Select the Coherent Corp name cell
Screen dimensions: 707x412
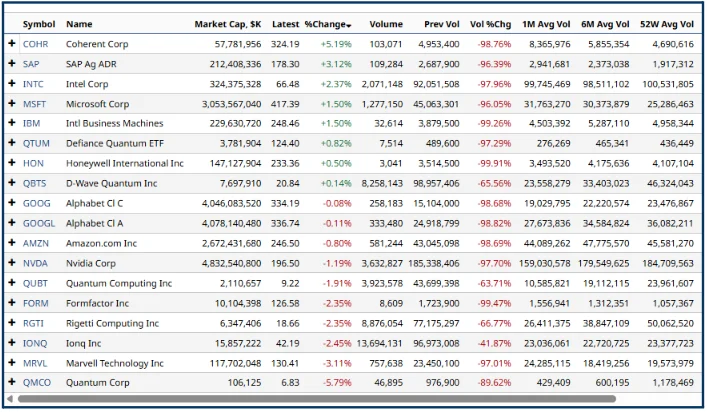coord(97,44)
